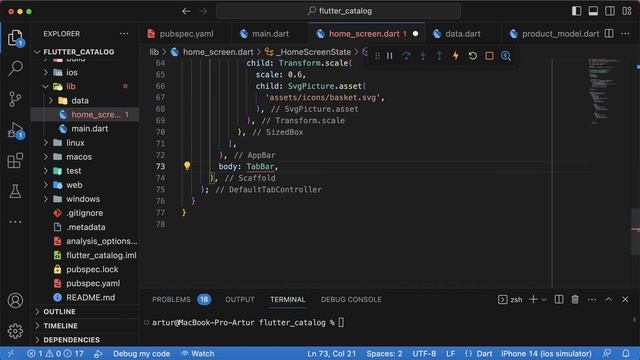Open the widget inspector from debug toolbar

click(x=506, y=56)
